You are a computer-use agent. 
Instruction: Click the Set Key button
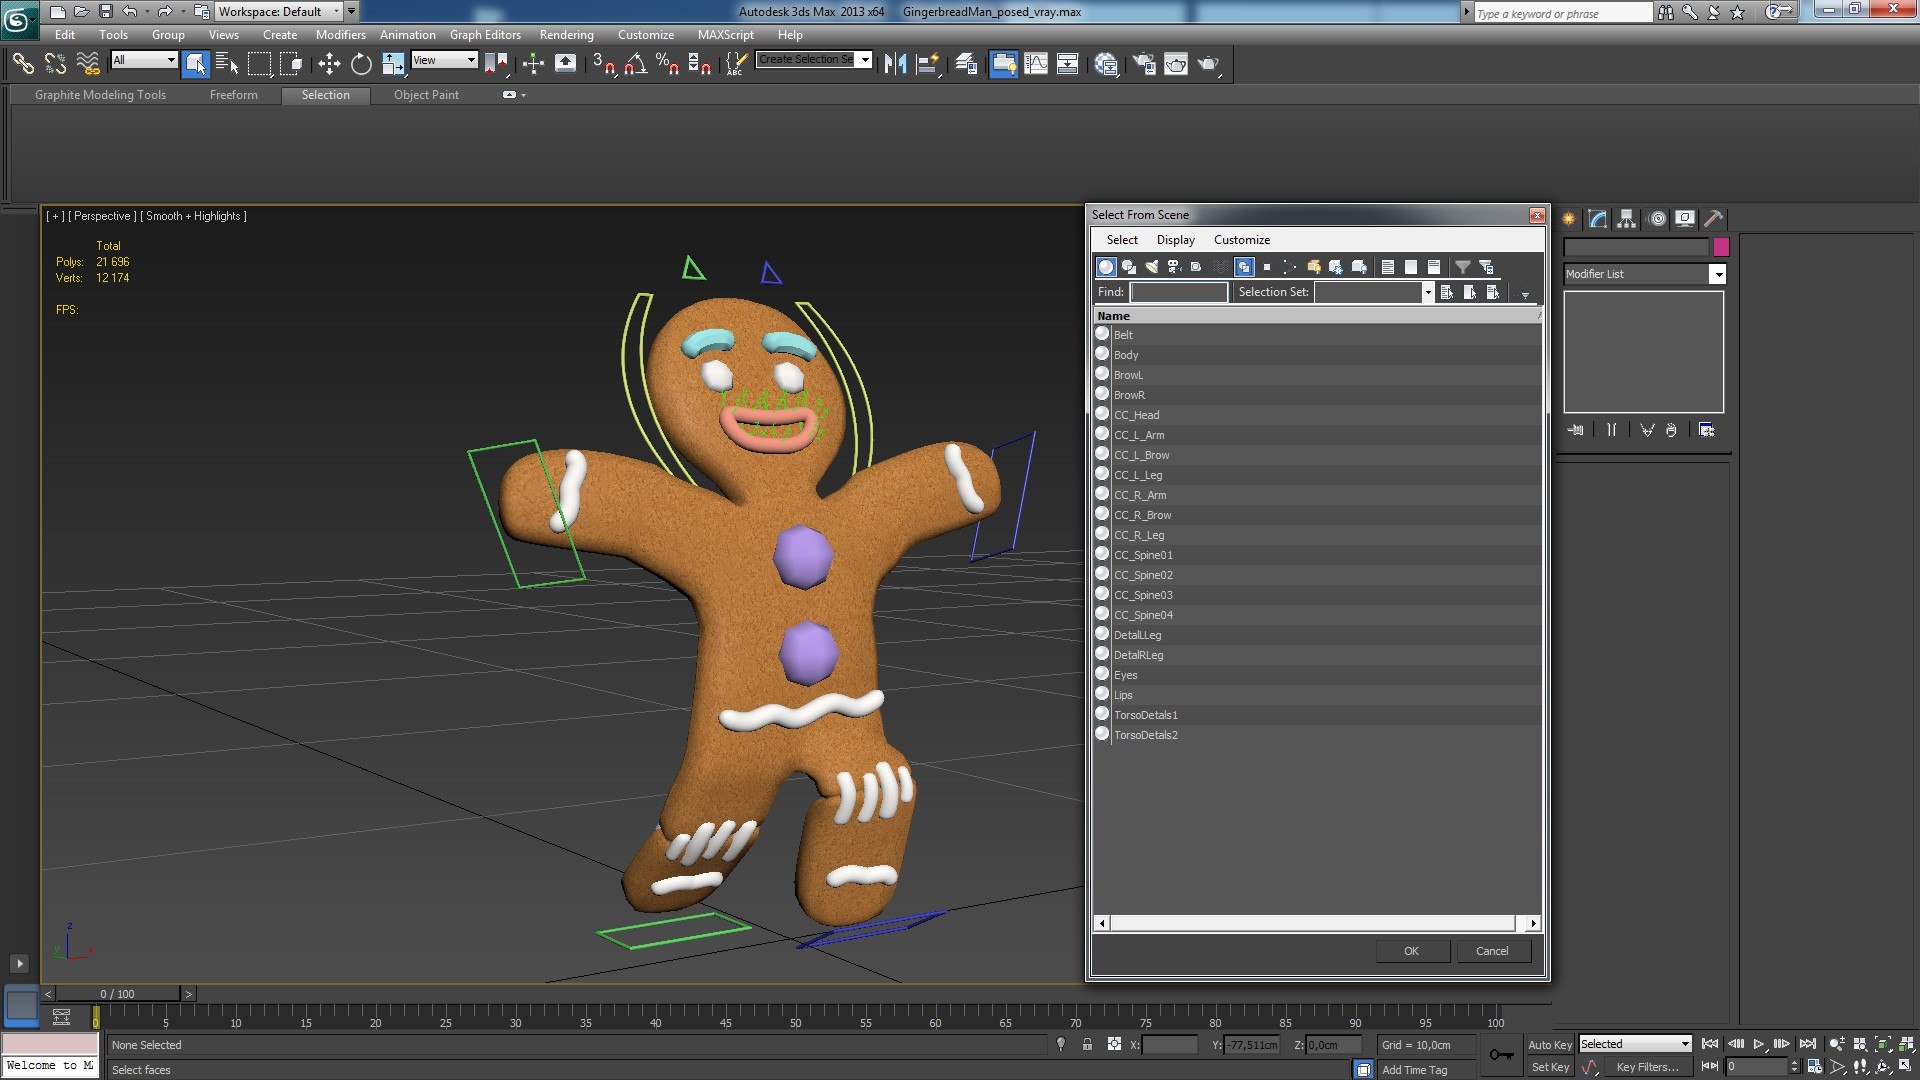(x=1550, y=1067)
